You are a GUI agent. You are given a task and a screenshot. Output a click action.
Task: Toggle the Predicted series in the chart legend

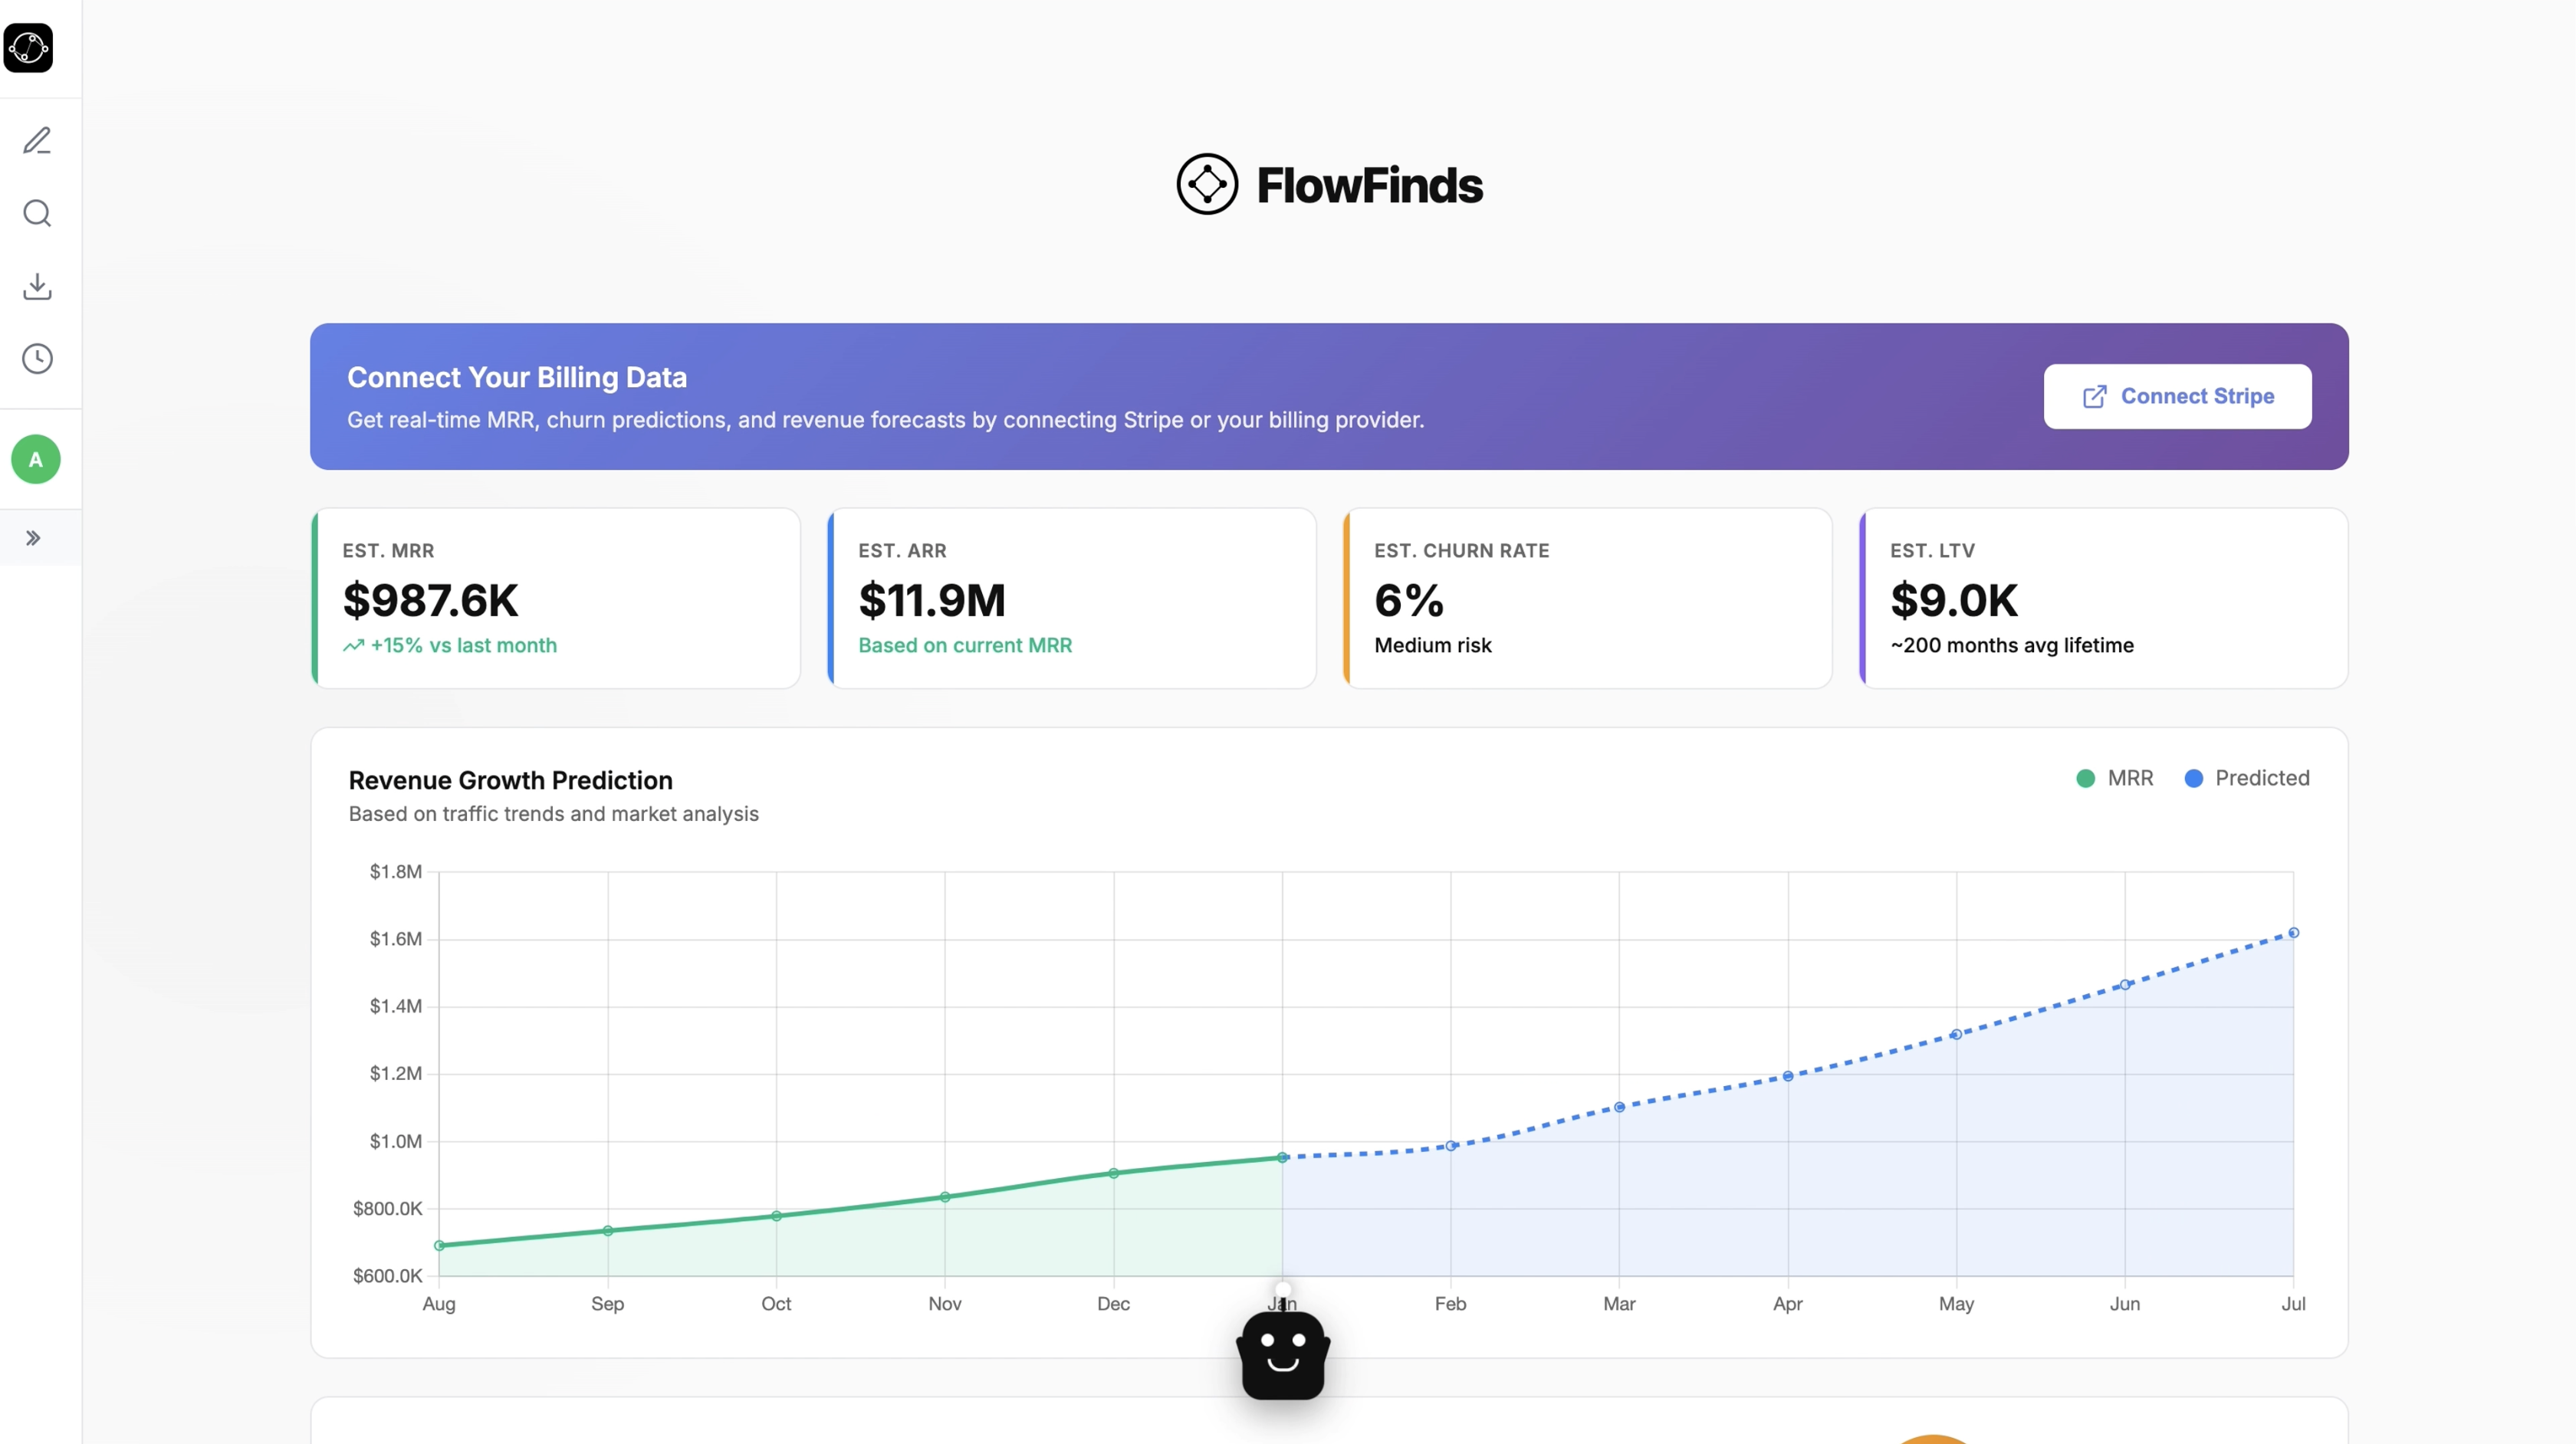click(x=2248, y=778)
